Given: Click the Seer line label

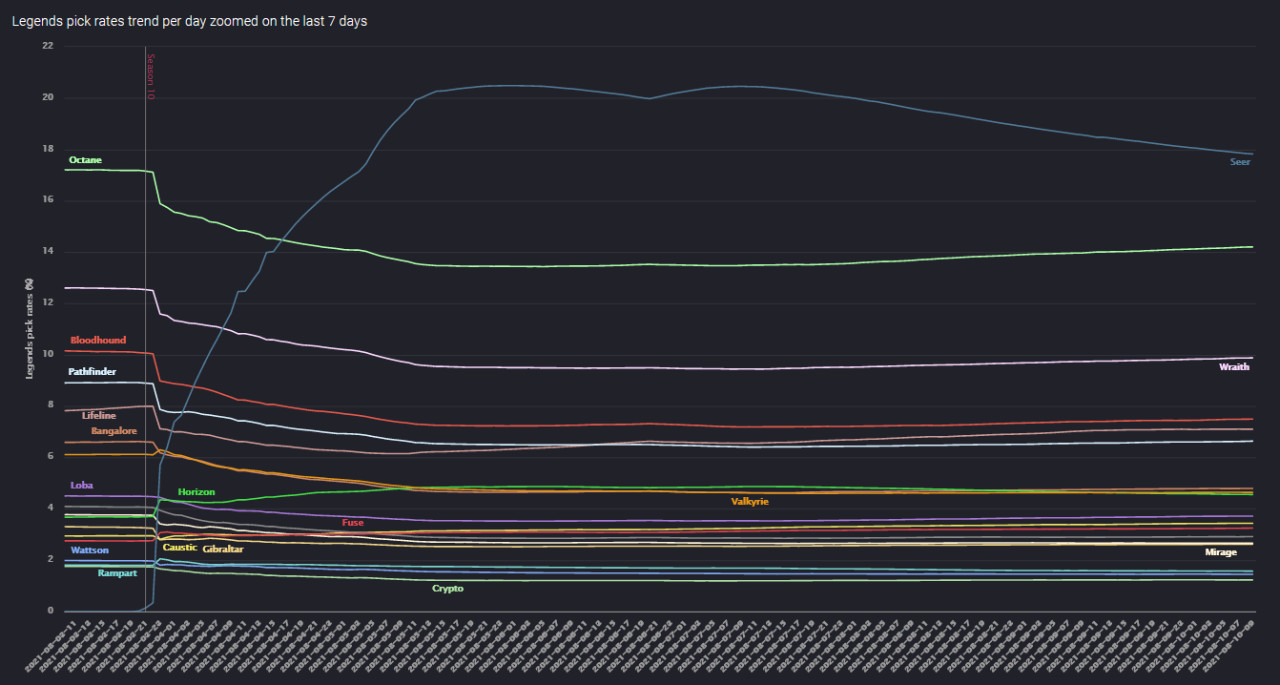Looking at the screenshot, I should (x=1240, y=162).
